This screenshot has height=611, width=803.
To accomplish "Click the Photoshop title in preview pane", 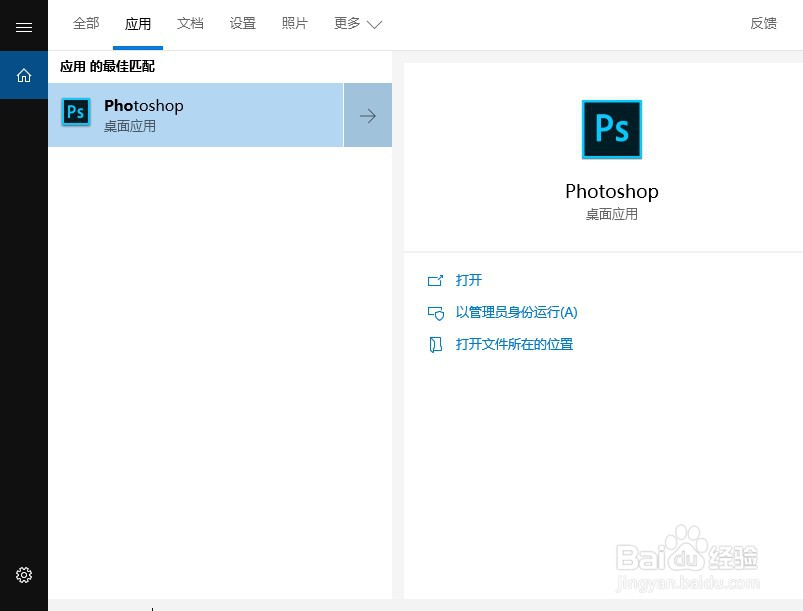I will pyautogui.click(x=611, y=191).
